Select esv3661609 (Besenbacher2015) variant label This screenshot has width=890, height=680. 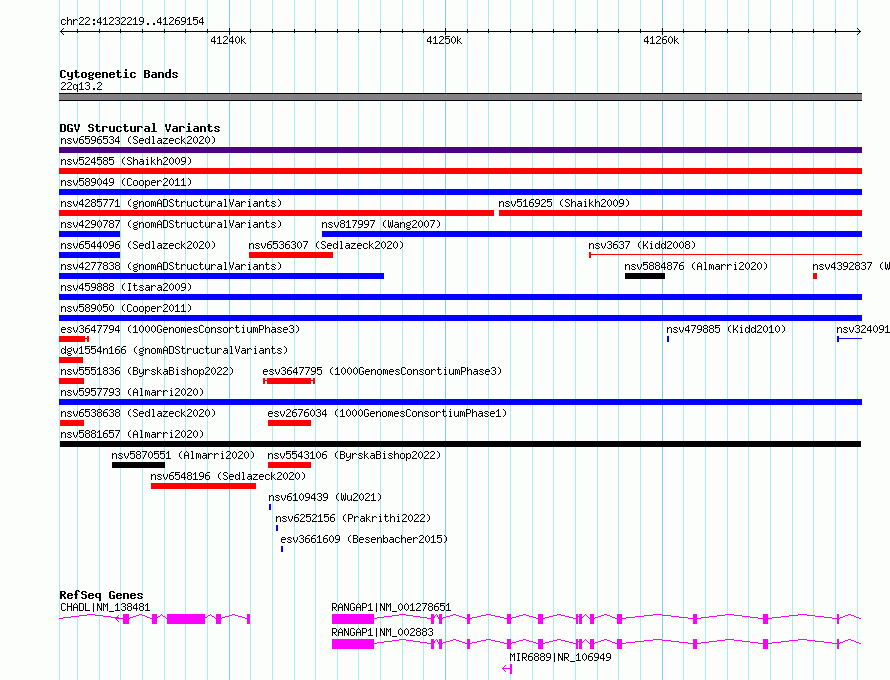[364, 539]
